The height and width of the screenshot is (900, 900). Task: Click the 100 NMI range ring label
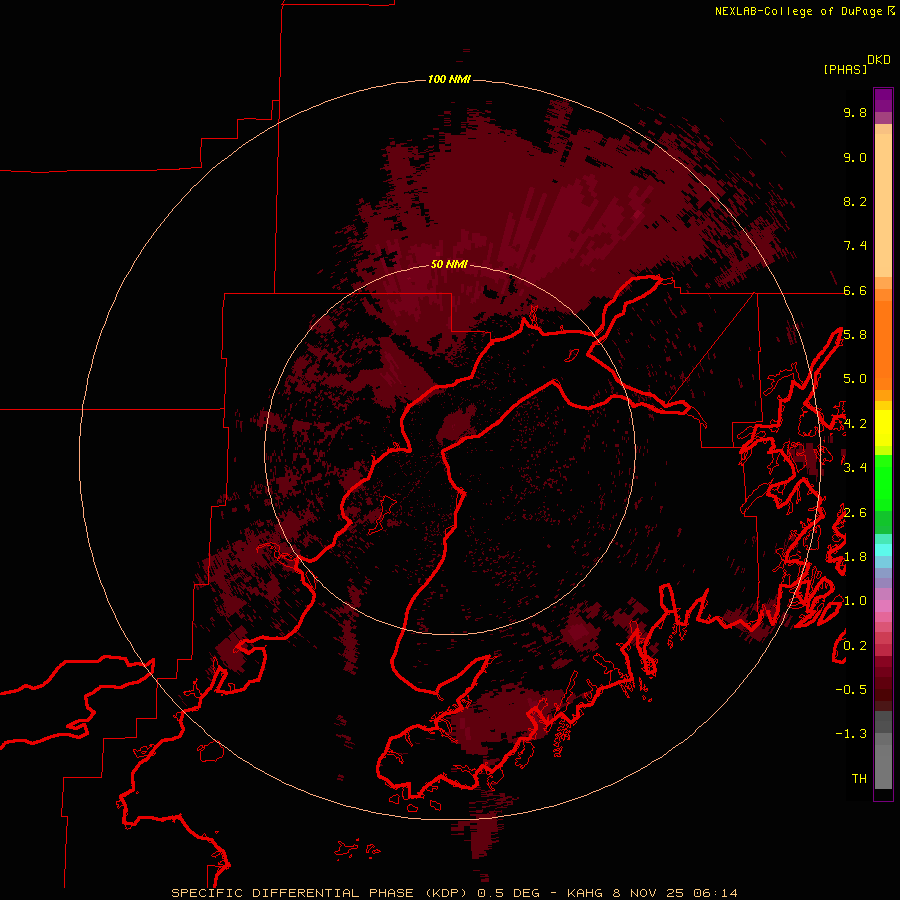click(449, 79)
